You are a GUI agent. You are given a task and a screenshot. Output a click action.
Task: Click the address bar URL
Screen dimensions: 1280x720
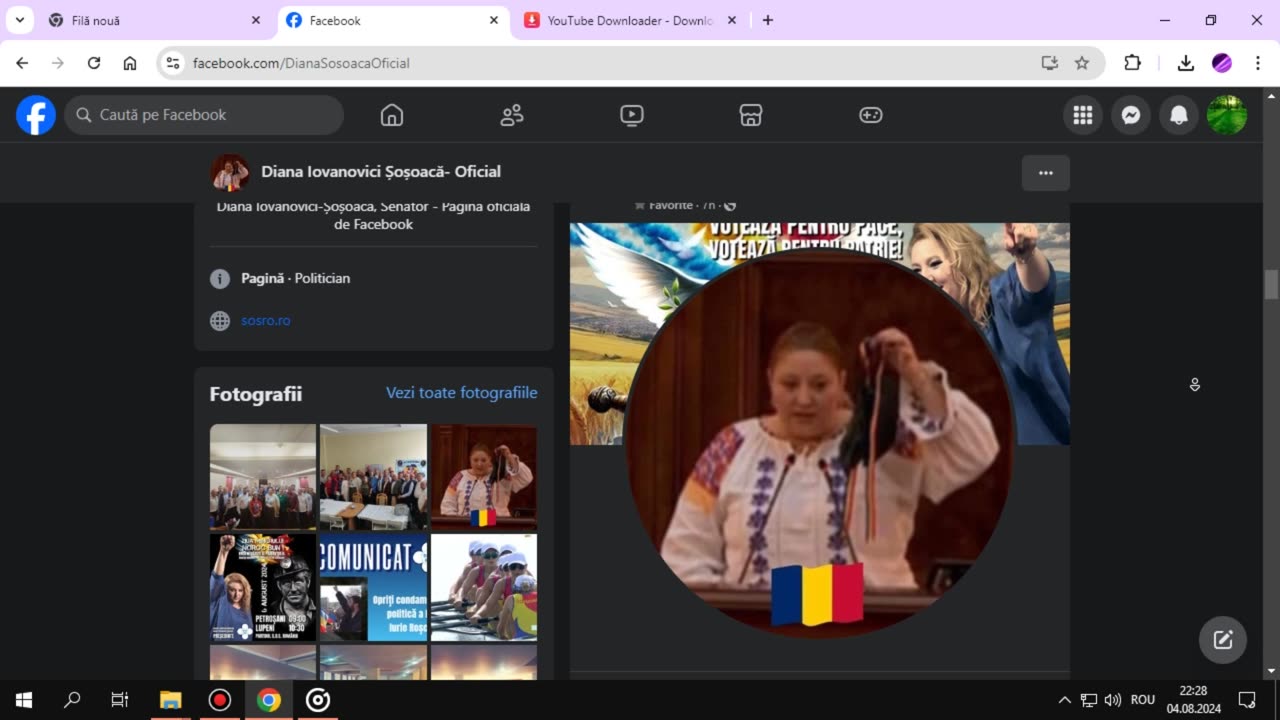tap(302, 63)
